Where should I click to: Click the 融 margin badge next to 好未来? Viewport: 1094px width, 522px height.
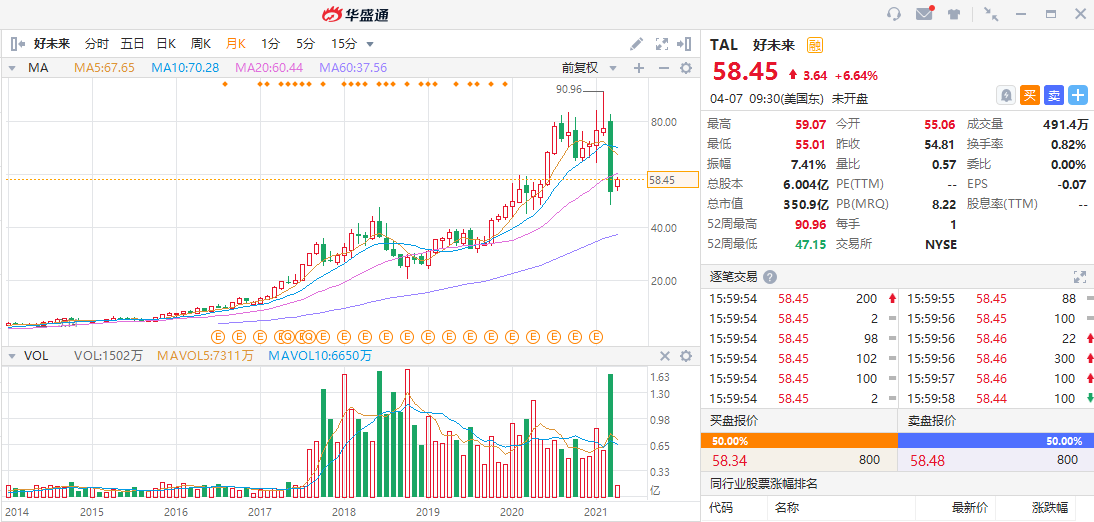[815, 46]
